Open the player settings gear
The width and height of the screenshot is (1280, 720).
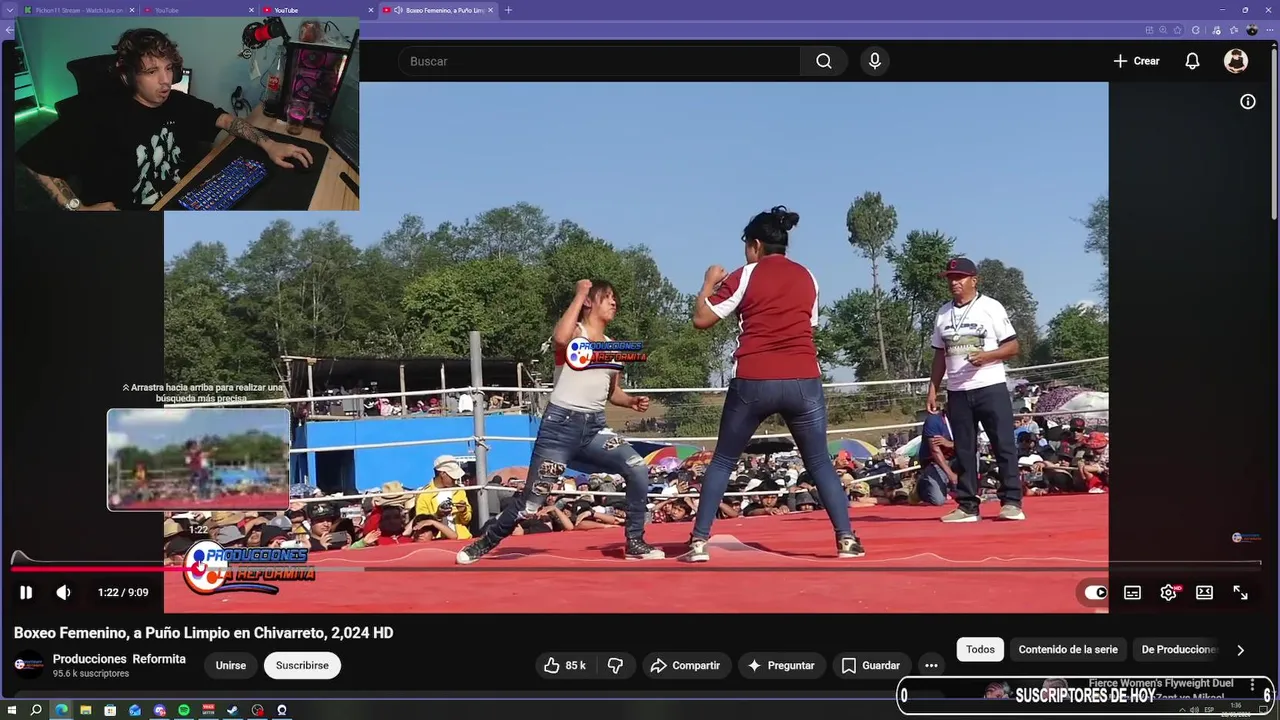(1168, 592)
